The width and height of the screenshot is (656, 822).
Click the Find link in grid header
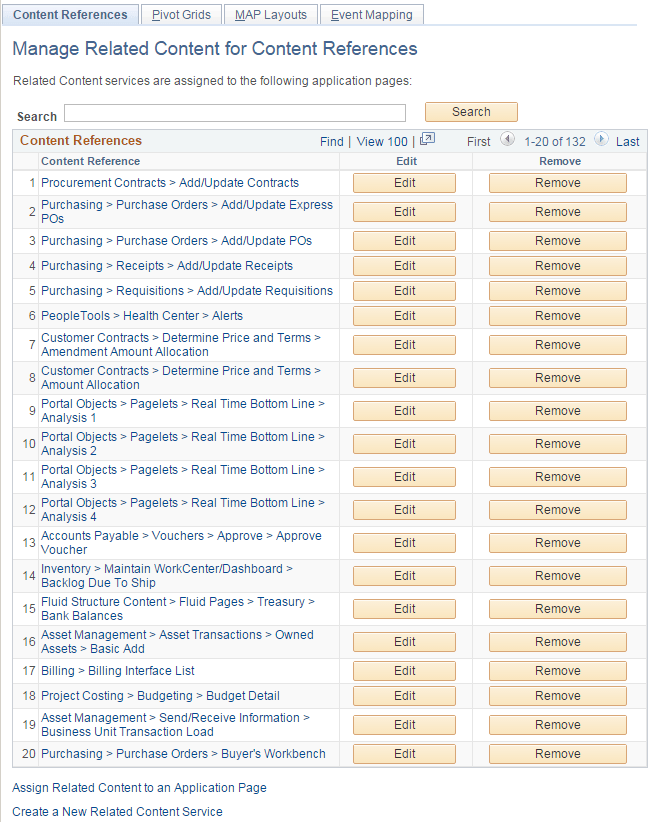click(x=331, y=142)
